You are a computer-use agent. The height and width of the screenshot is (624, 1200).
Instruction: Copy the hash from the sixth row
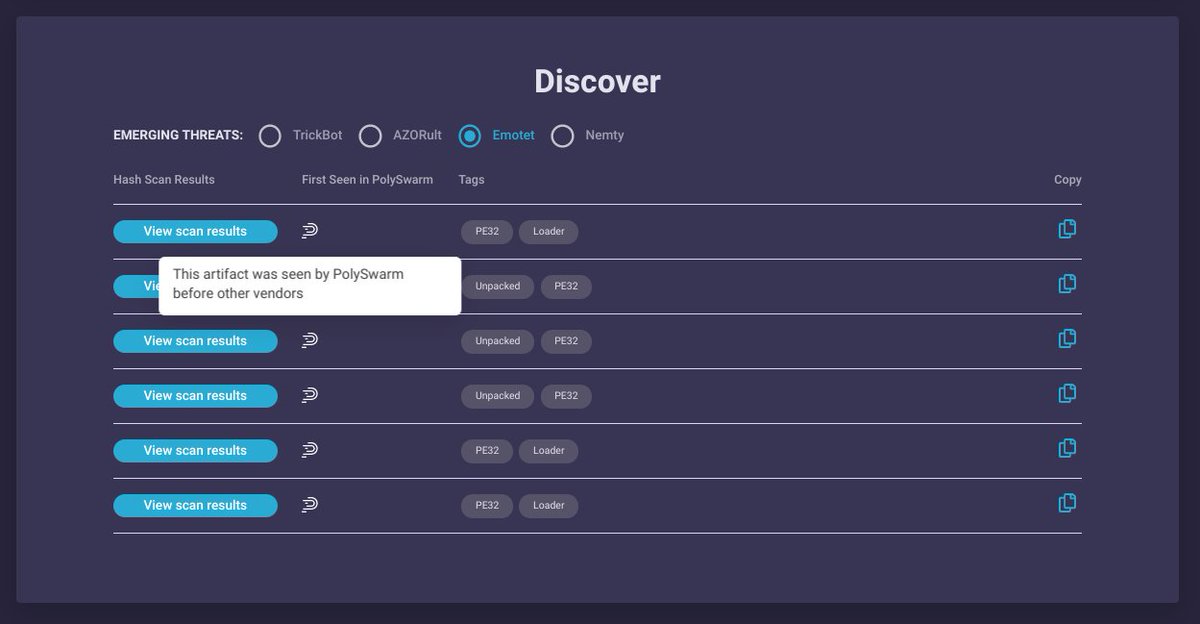click(x=1067, y=503)
